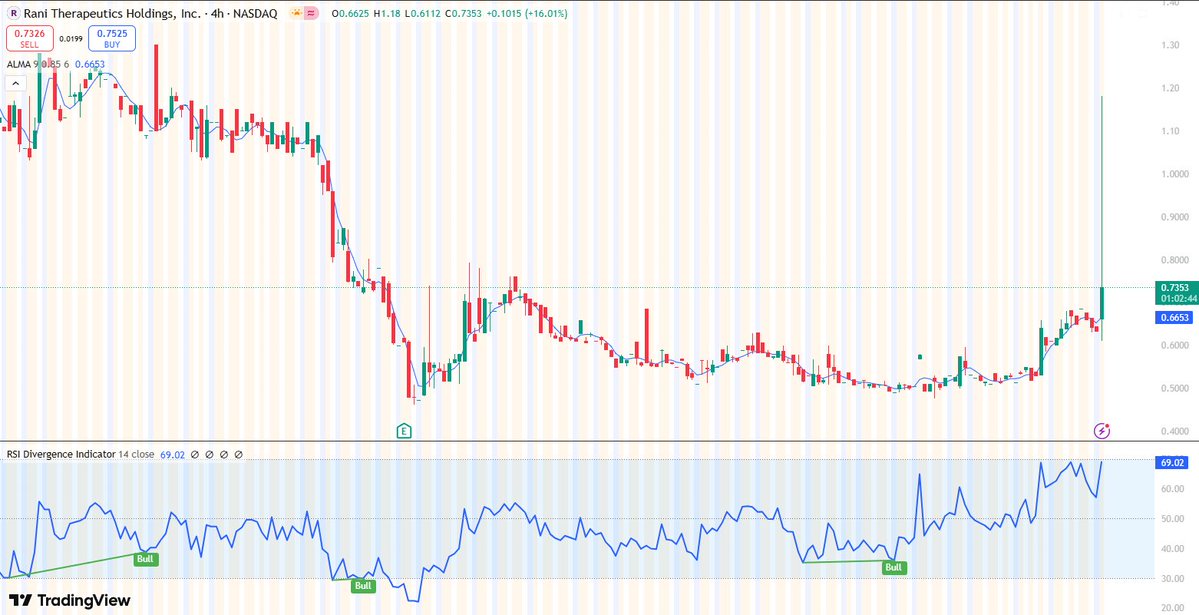1199x615 pixels.
Task: Click the green 0.7353 last-price label on the price axis
Action: [1174, 288]
